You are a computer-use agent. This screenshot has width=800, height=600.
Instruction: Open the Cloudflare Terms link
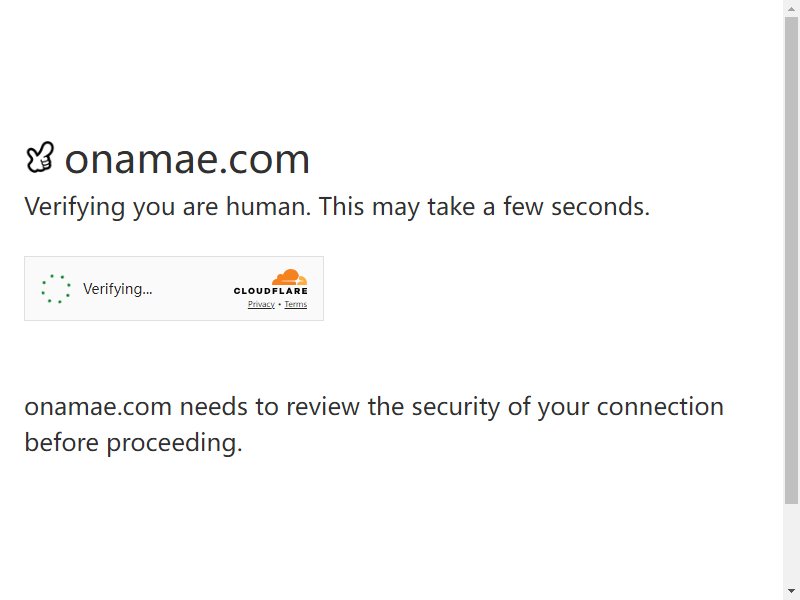coord(295,305)
